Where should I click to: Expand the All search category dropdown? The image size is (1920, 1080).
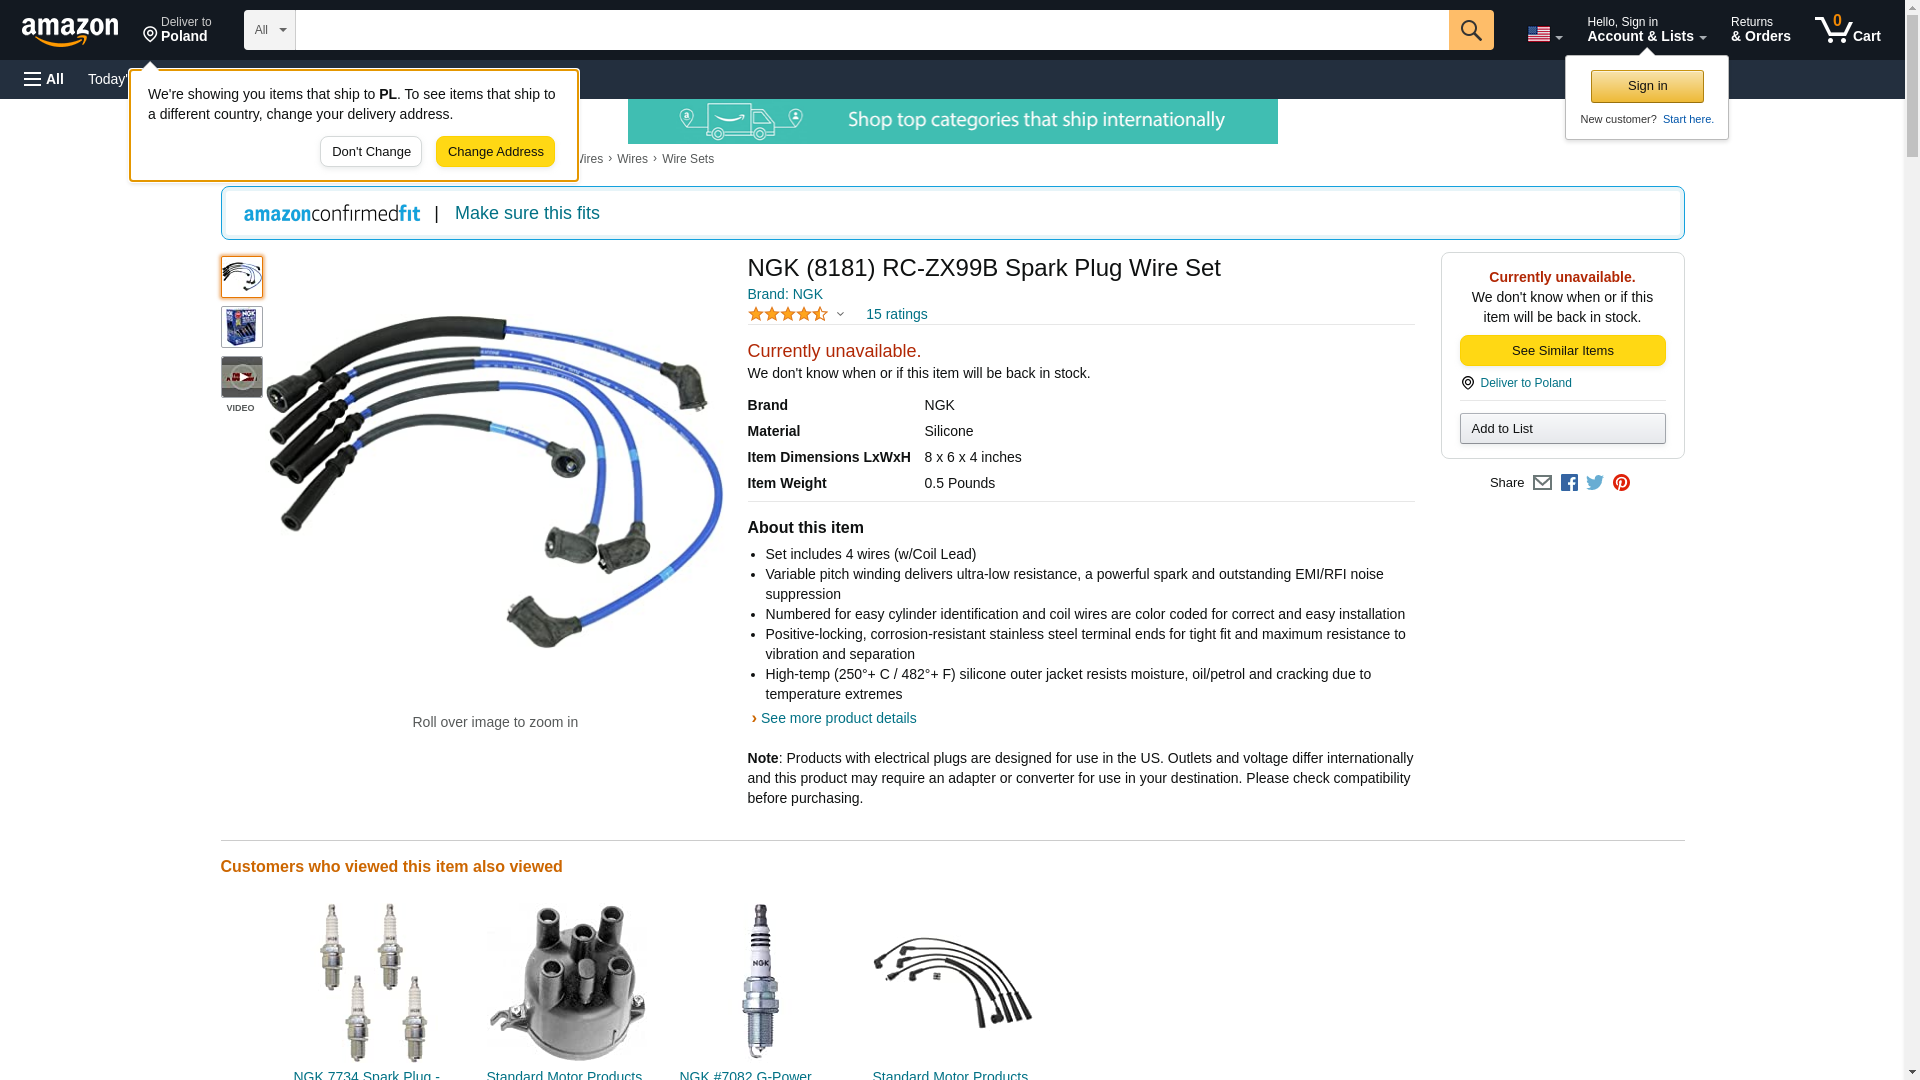(x=270, y=30)
